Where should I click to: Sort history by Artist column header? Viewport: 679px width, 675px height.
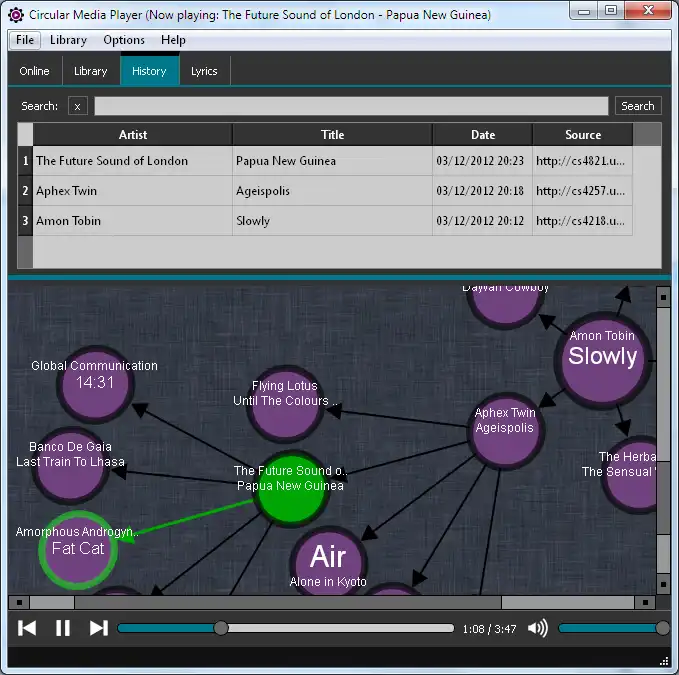[x=133, y=135]
